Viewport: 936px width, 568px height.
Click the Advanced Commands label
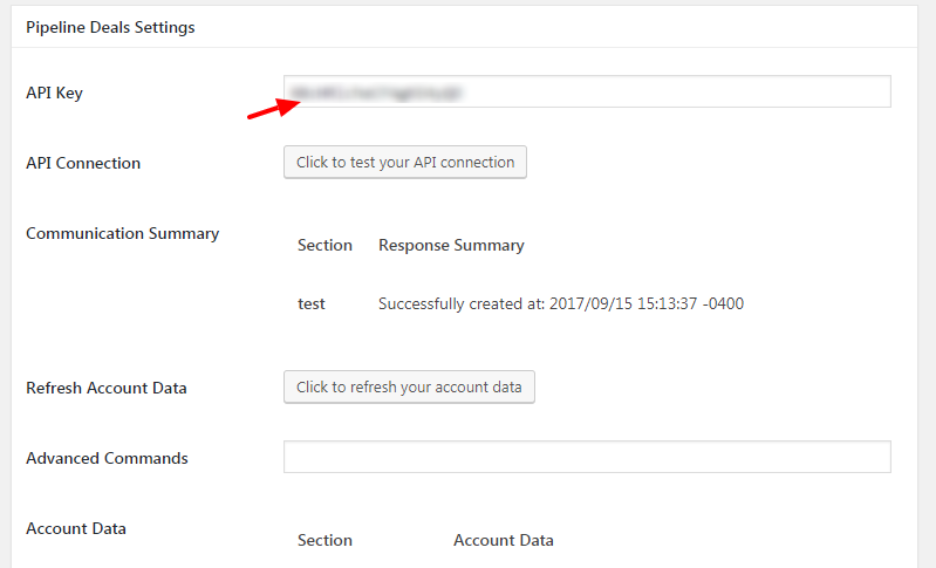click(107, 458)
